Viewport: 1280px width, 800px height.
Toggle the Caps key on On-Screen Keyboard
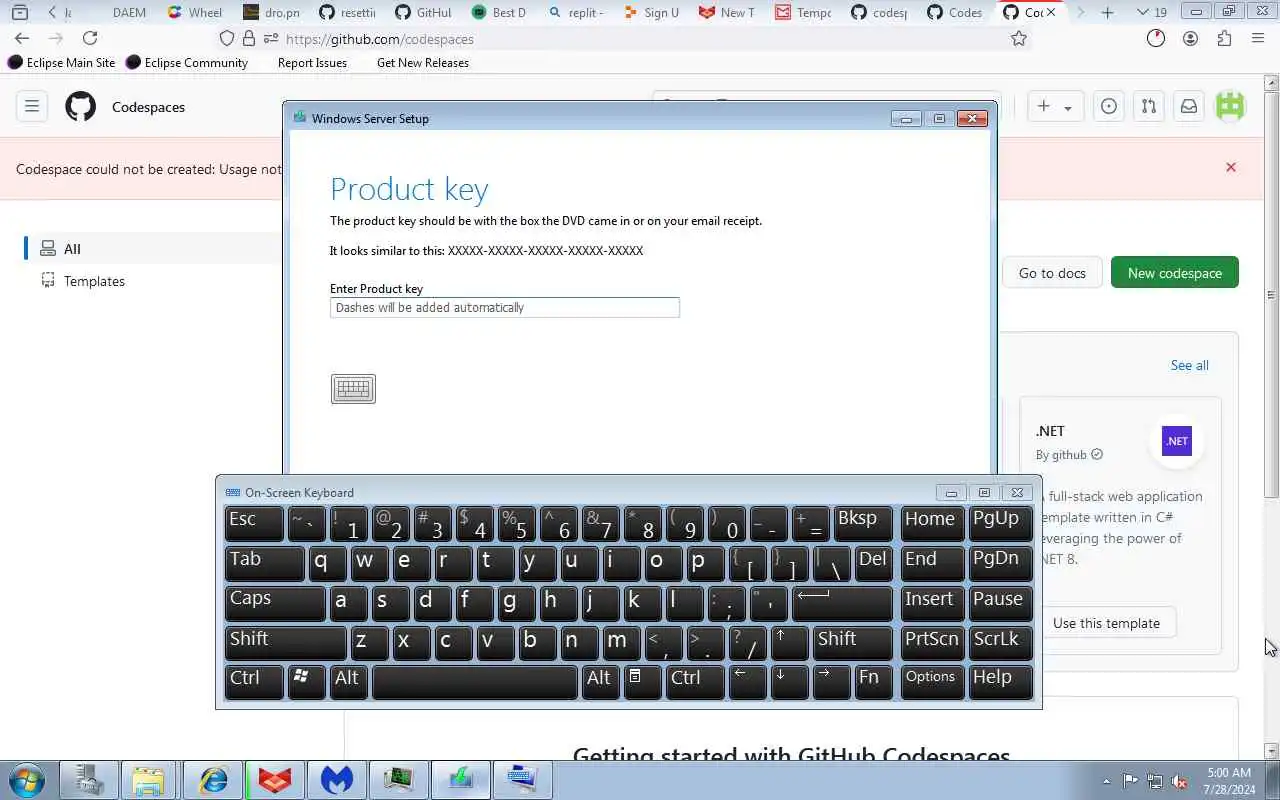click(275, 603)
